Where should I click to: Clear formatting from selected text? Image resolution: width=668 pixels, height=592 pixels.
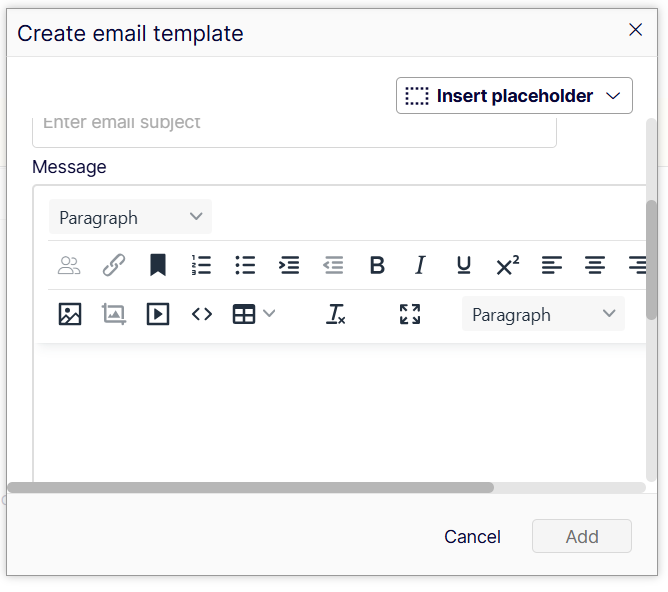point(336,314)
